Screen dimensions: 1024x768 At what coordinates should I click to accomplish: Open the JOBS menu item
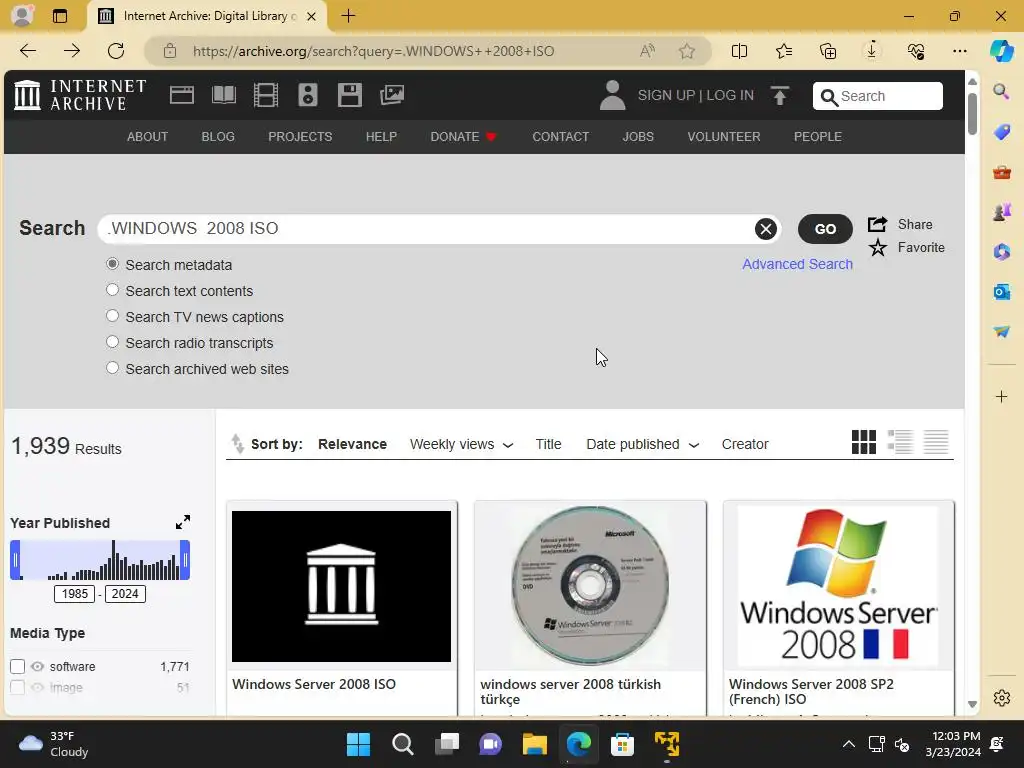pyautogui.click(x=638, y=136)
